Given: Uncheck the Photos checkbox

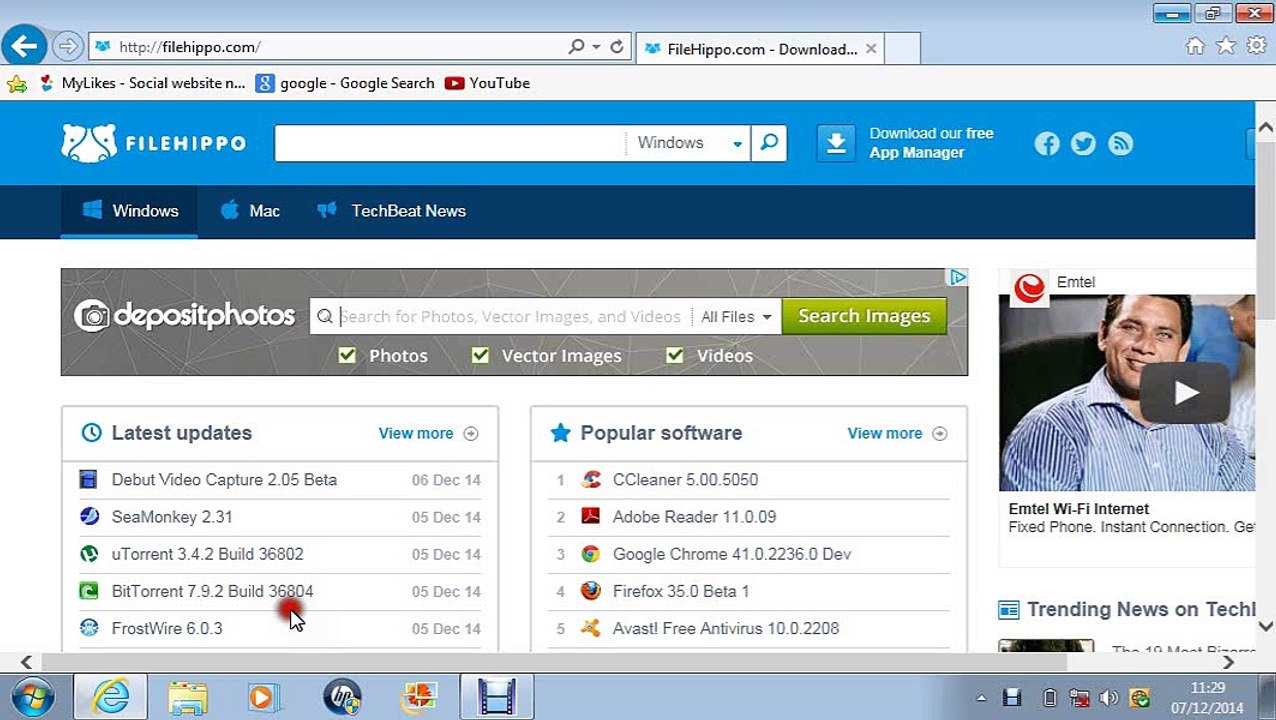Looking at the screenshot, I should click(347, 355).
